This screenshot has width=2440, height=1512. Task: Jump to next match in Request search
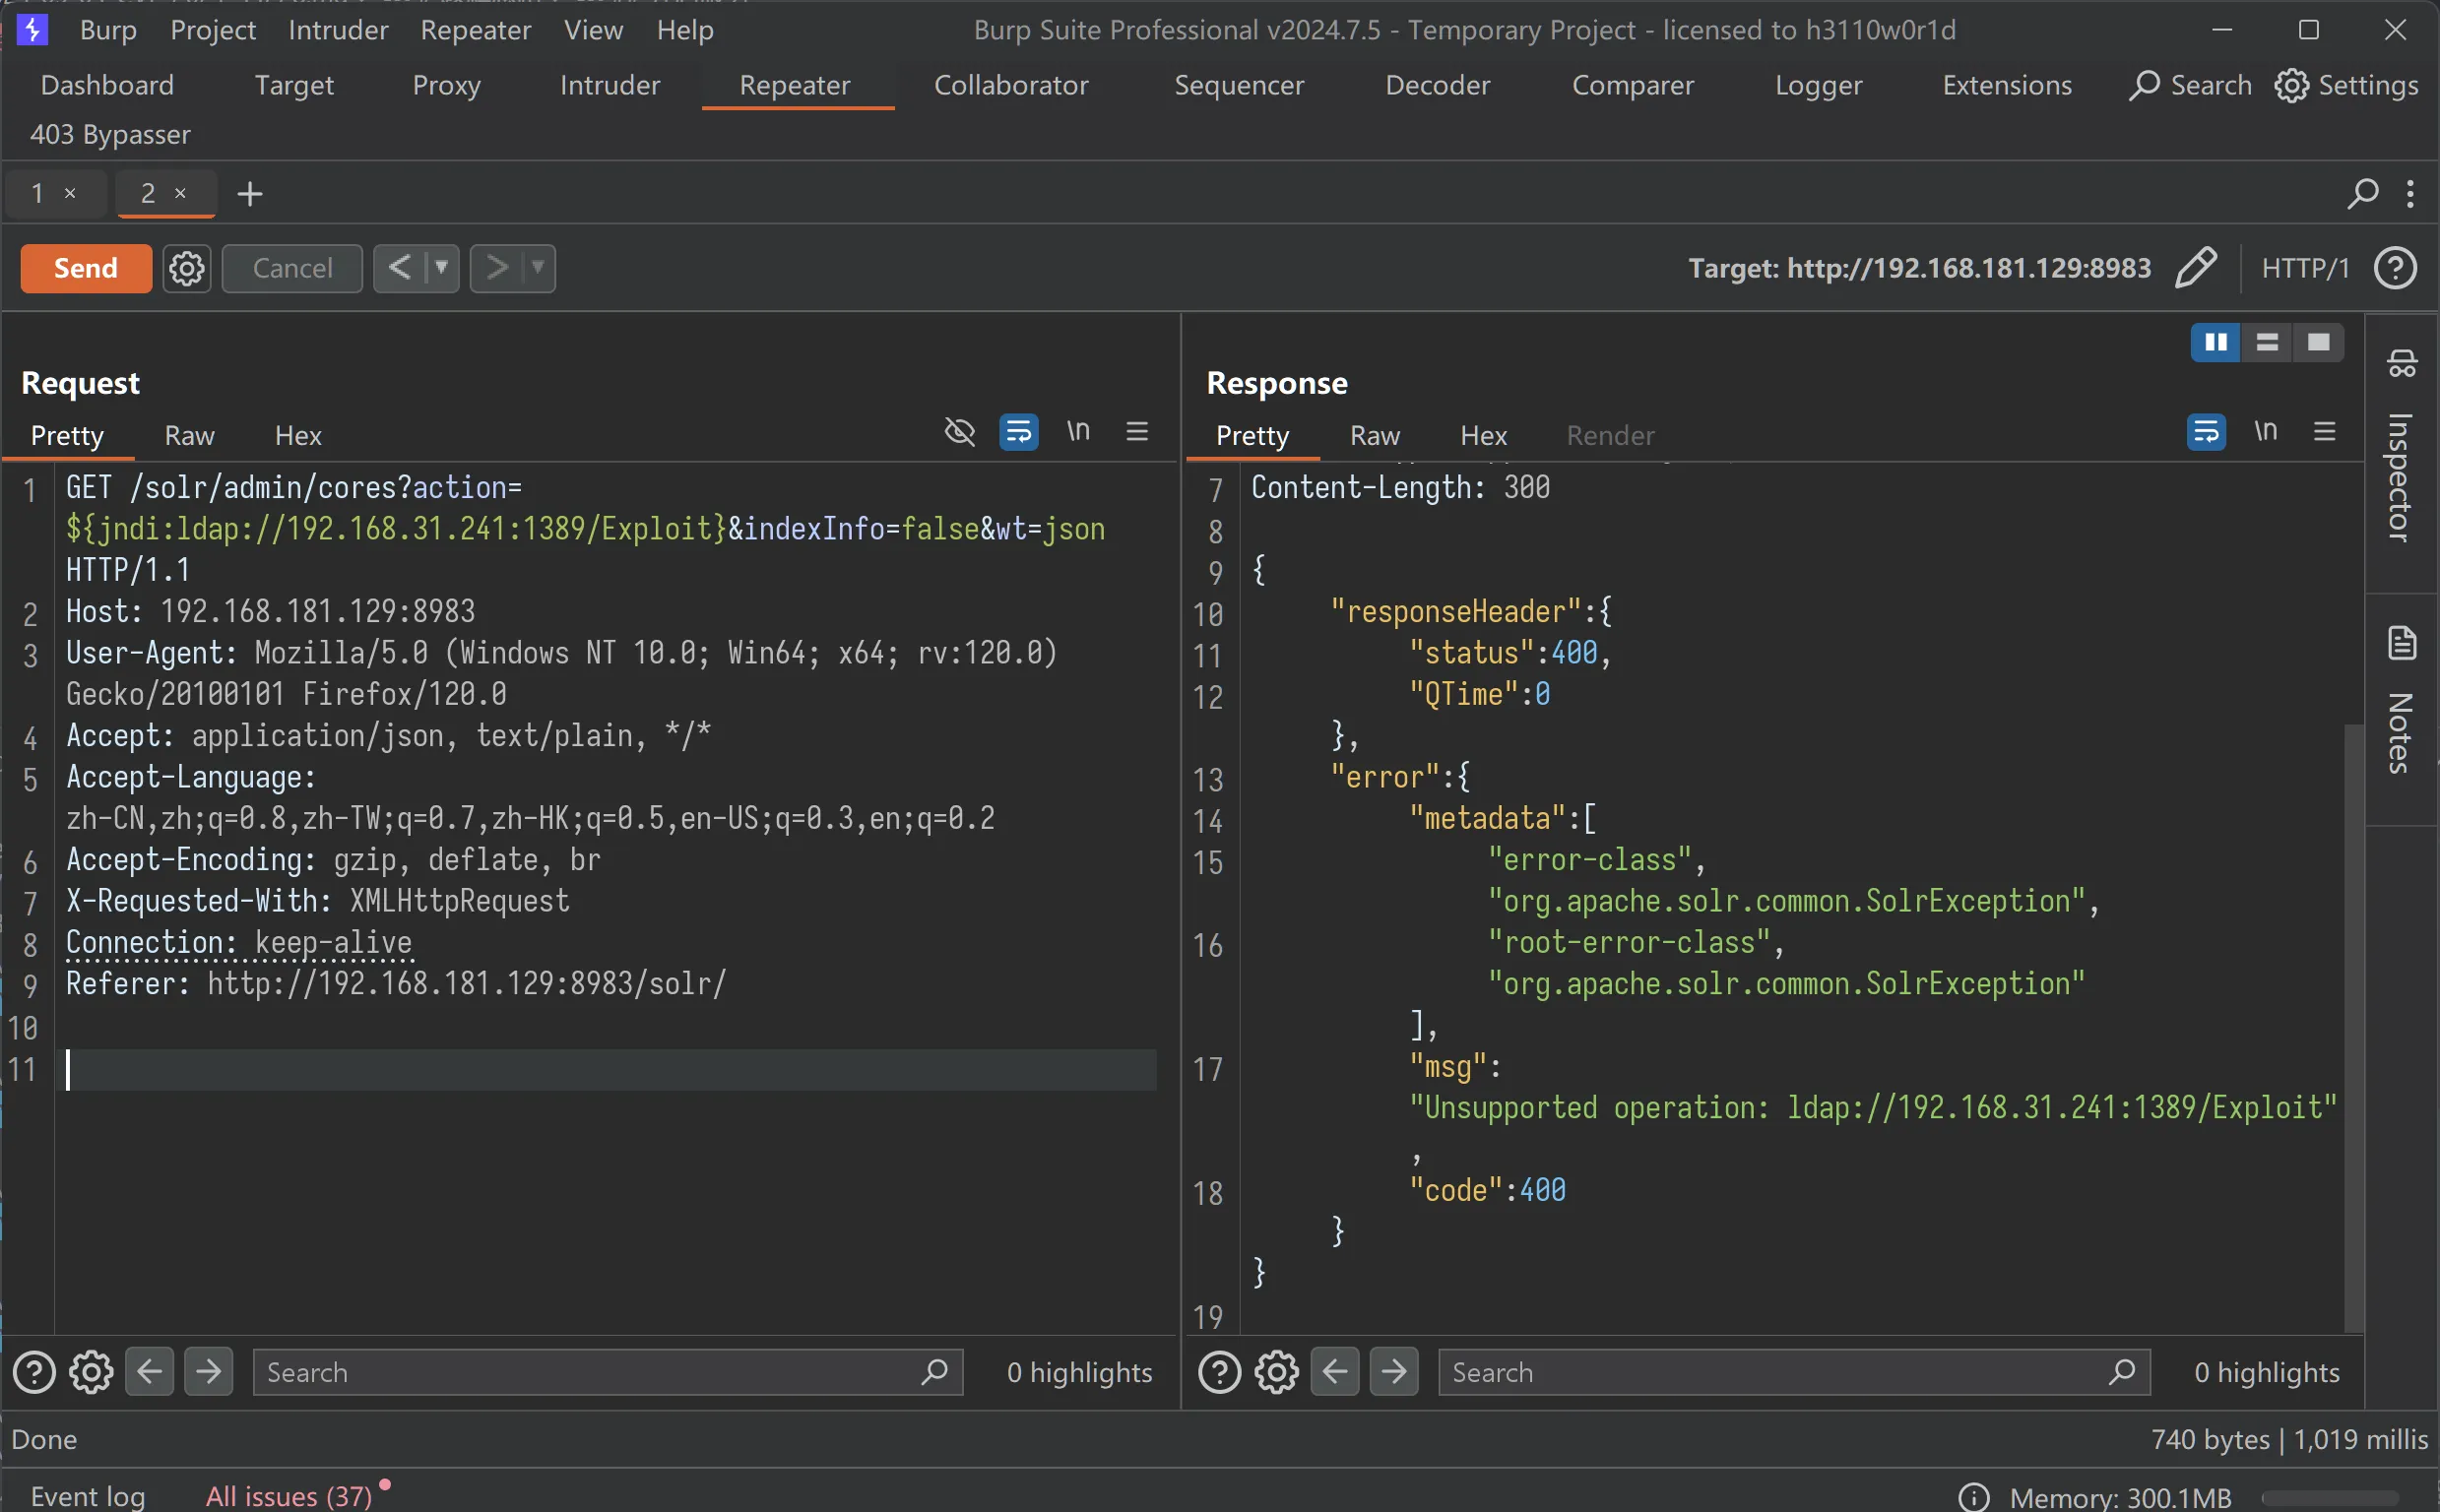click(209, 1371)
